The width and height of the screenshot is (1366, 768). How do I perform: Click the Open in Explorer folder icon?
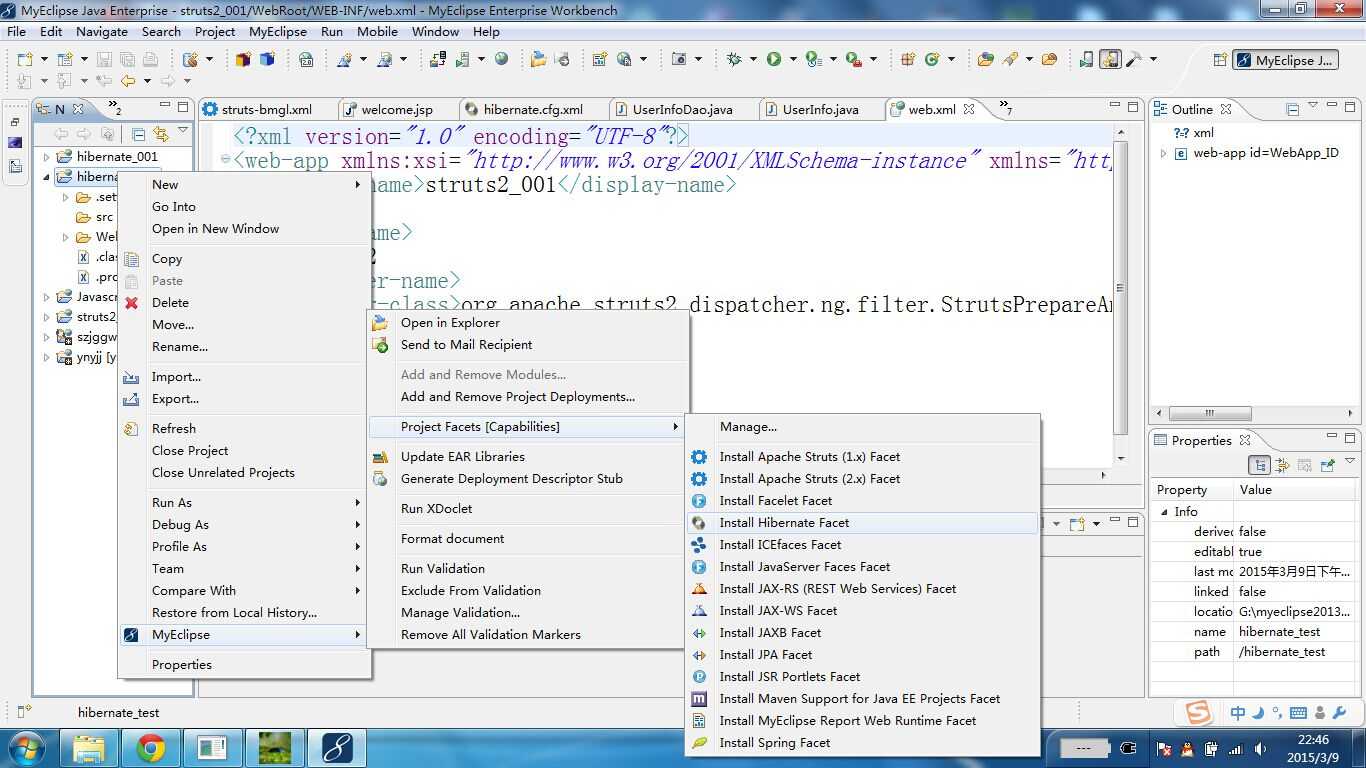380,323
